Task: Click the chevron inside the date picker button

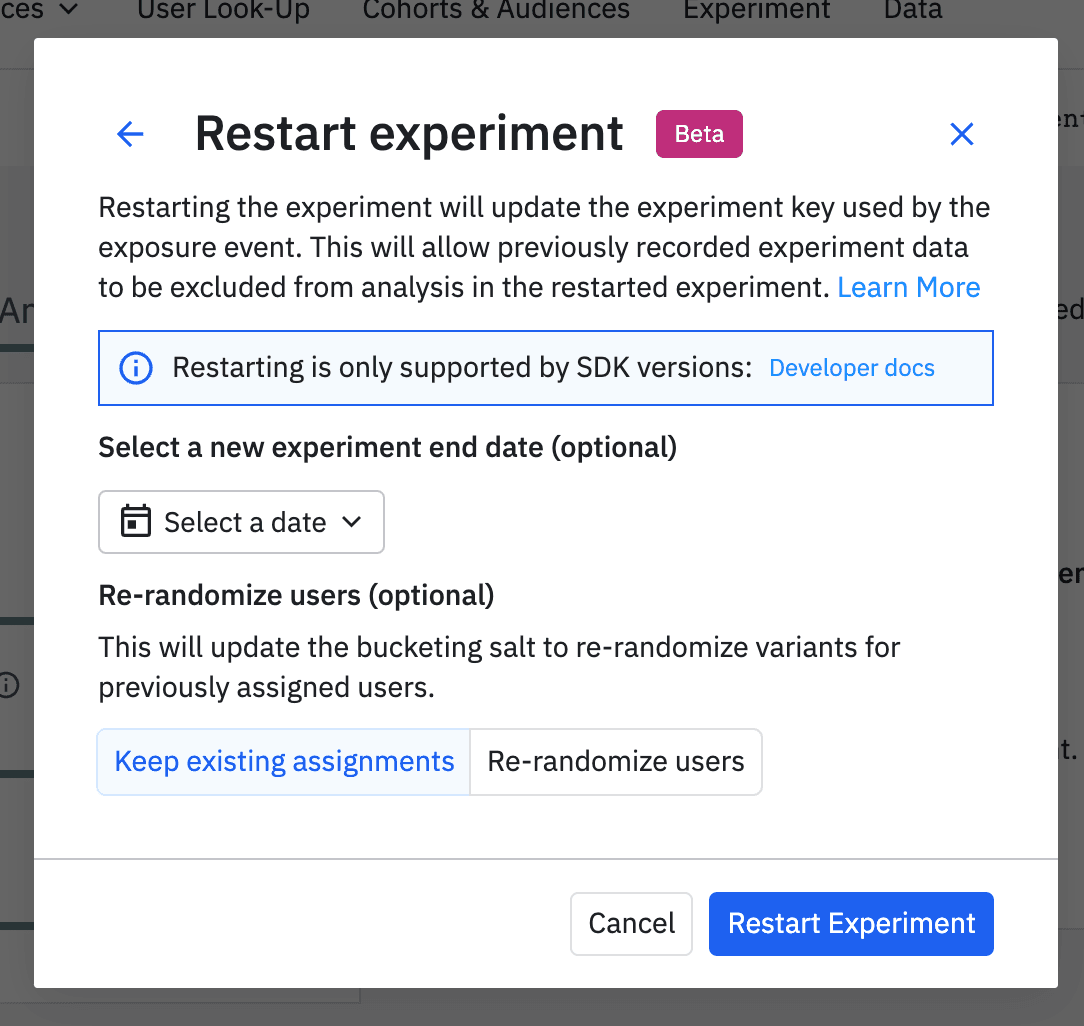Action: tap(351, 521)
